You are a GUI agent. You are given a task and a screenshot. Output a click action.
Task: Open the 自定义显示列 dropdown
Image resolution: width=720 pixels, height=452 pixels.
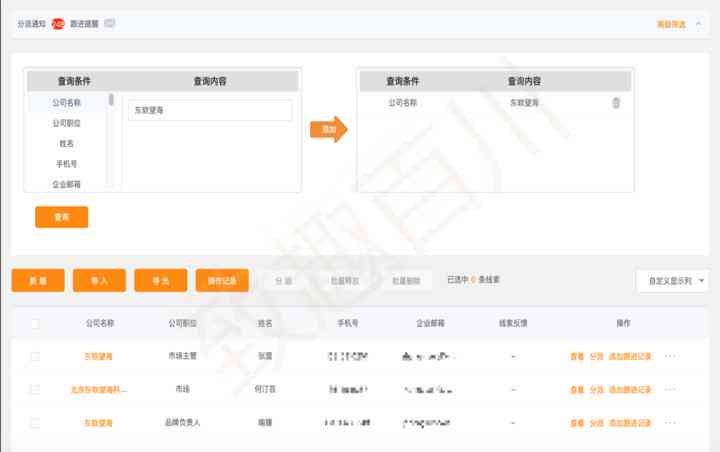673,281
